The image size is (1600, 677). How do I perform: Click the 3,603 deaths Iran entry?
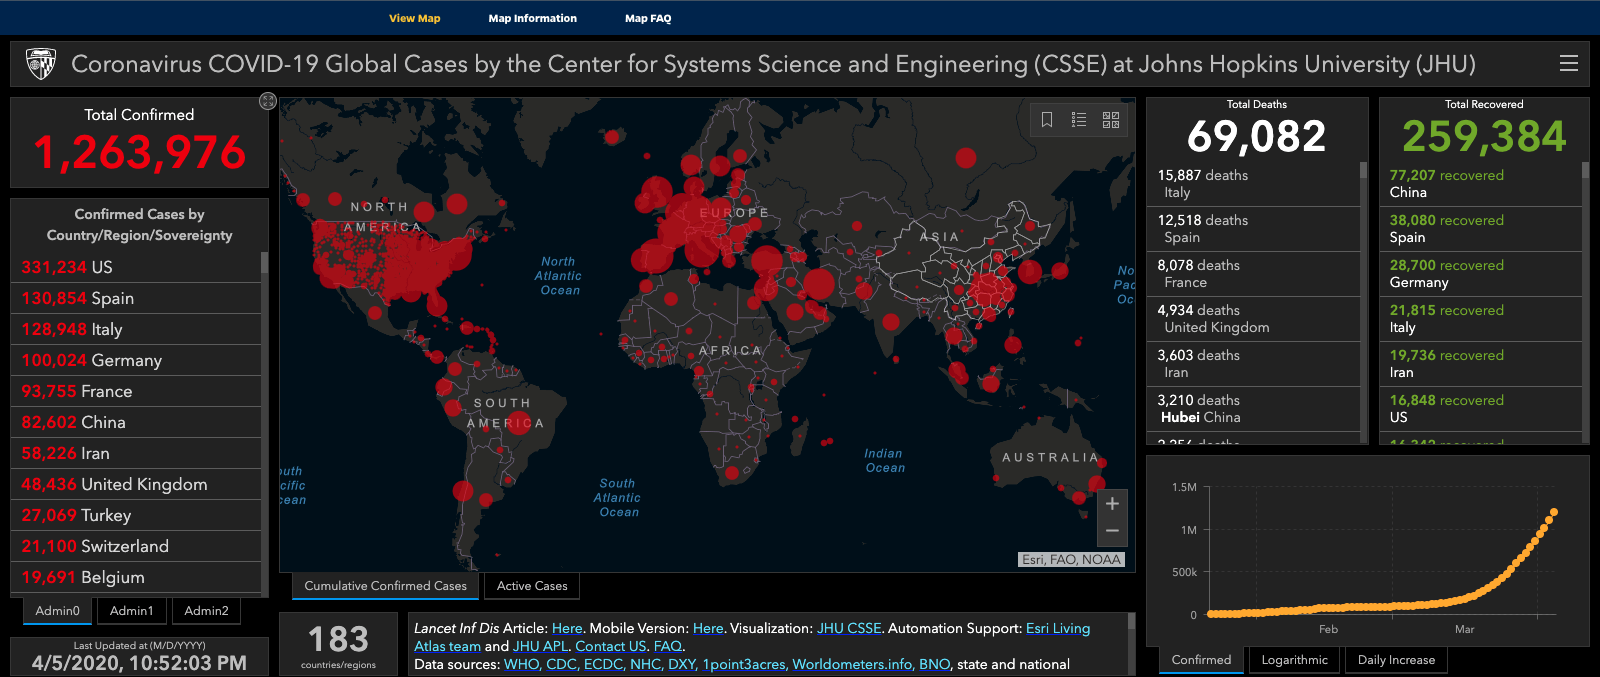point(1253,364)
